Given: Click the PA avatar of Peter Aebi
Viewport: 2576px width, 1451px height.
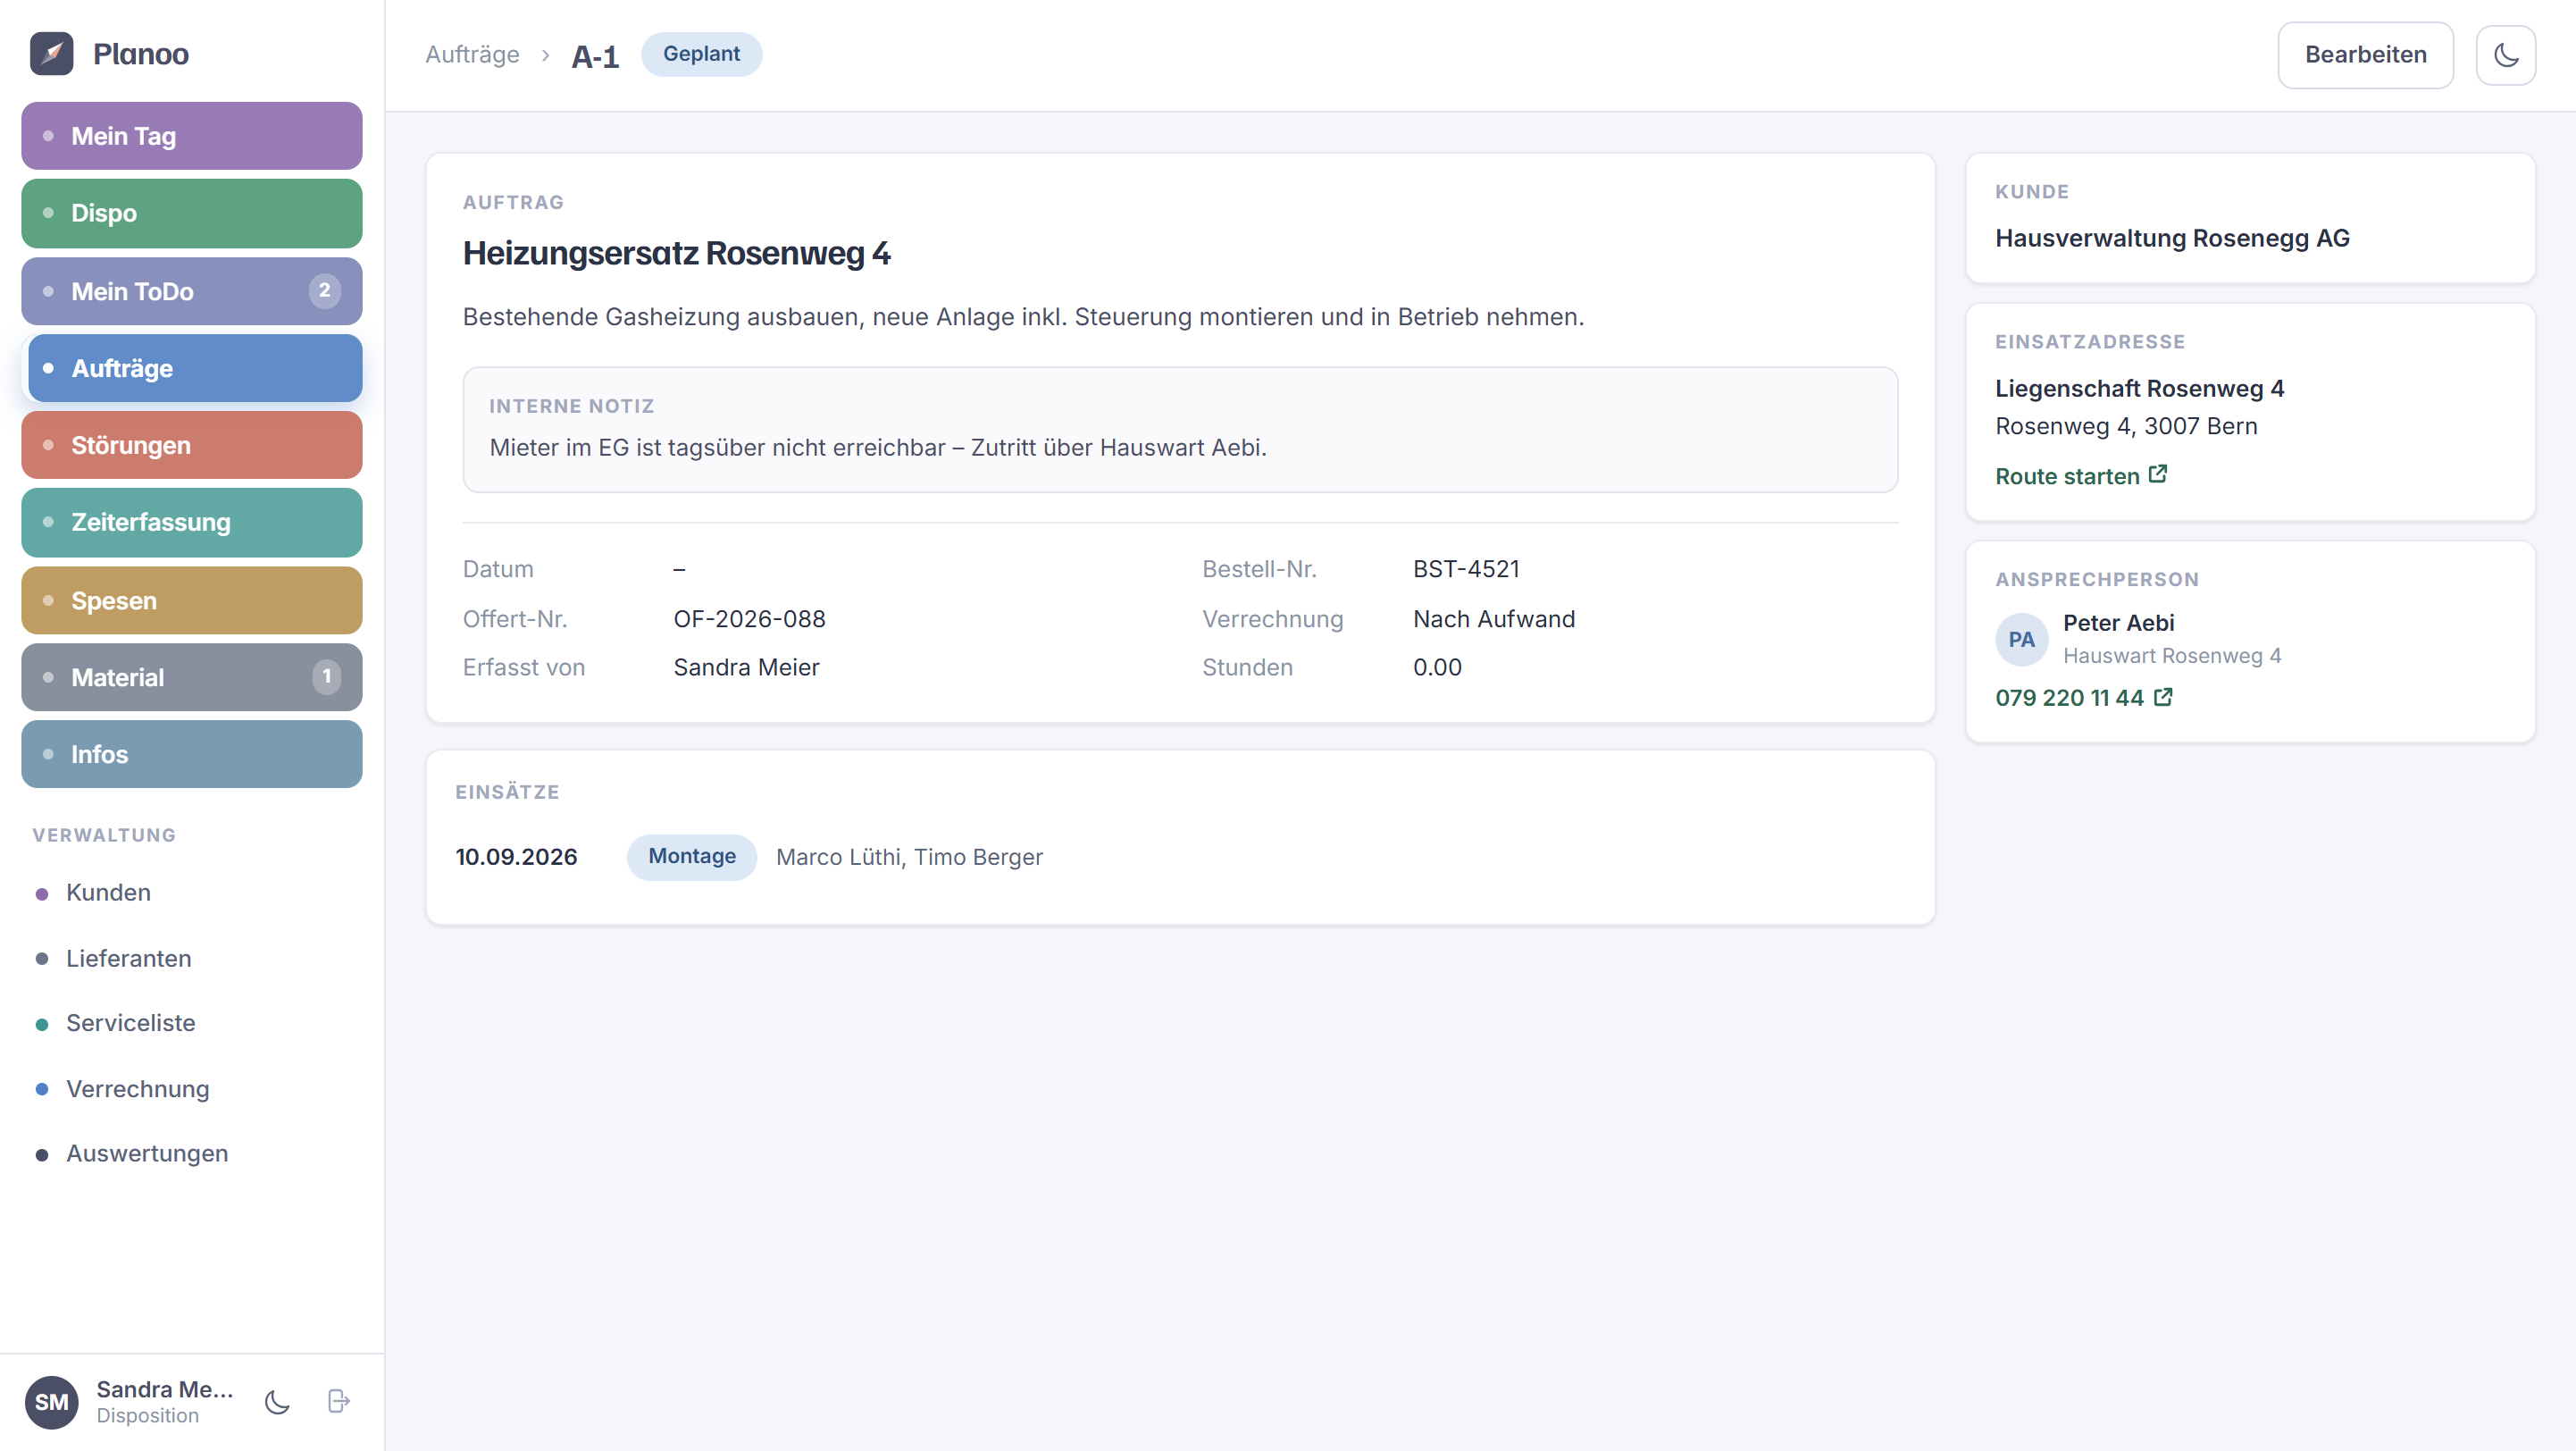Looking at the screenshot, I should 2021,639.
